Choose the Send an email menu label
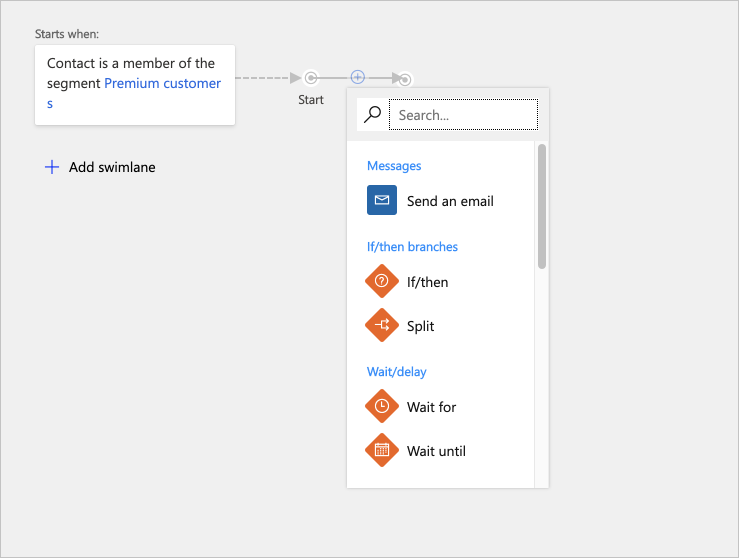The height and width of the screenshot is (558, 739). (450, 201)
